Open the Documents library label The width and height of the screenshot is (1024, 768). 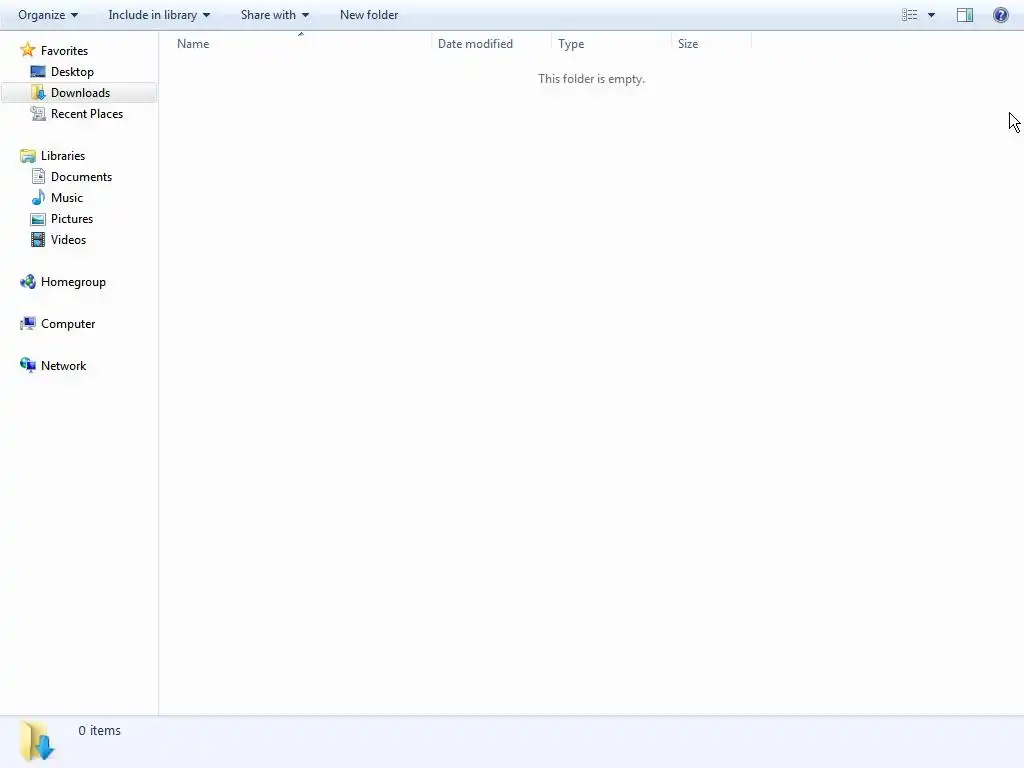click(x=81, y=177)
